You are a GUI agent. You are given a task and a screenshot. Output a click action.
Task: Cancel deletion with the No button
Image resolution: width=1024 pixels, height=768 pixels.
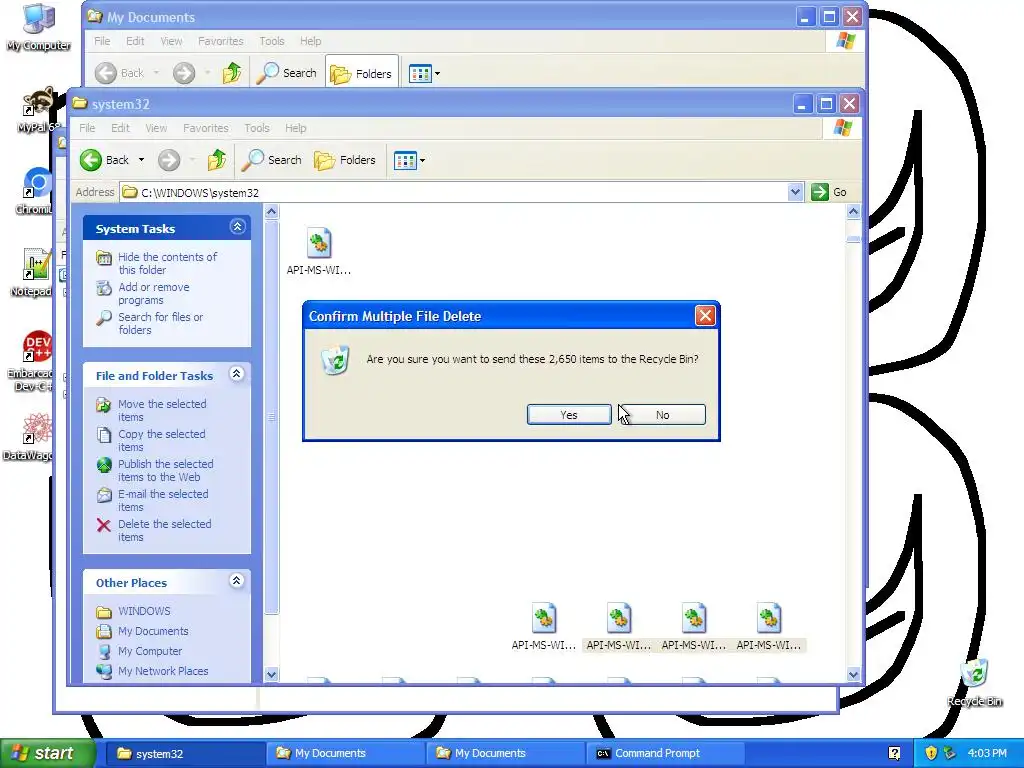(x=662, y=415)
